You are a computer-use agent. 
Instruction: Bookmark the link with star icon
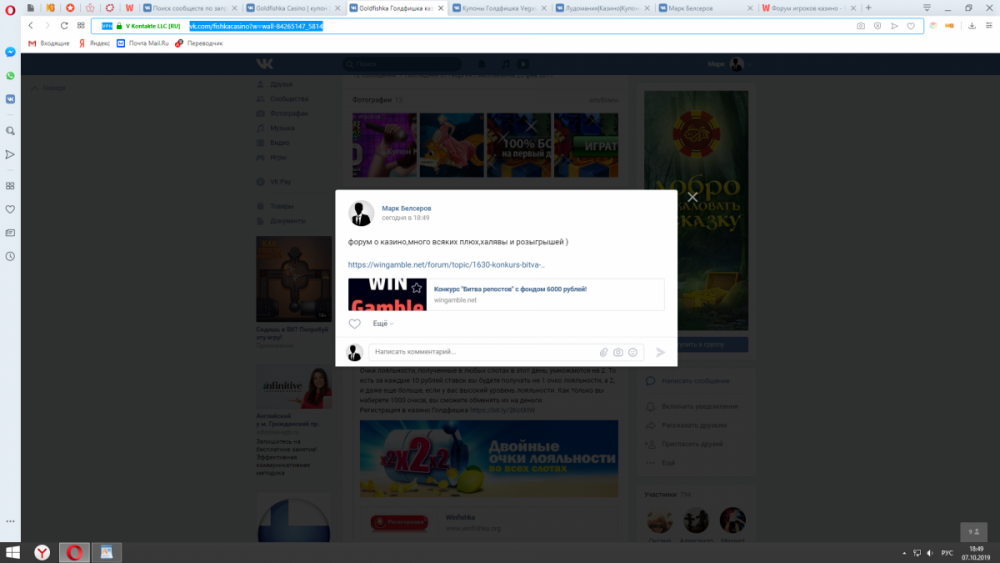point(416,288)
